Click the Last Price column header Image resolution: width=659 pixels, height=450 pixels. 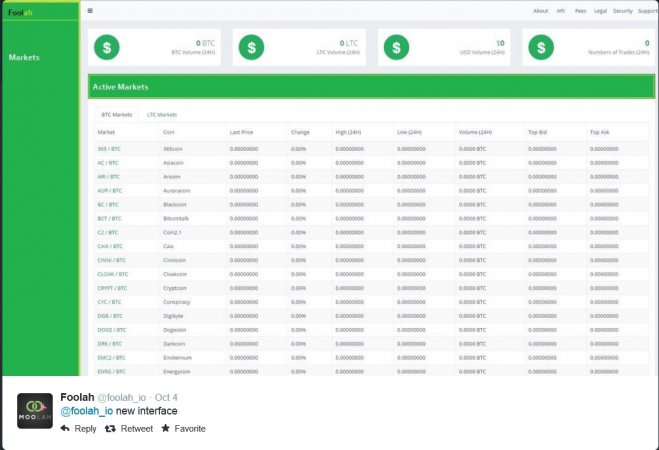[x=241, y=132]
